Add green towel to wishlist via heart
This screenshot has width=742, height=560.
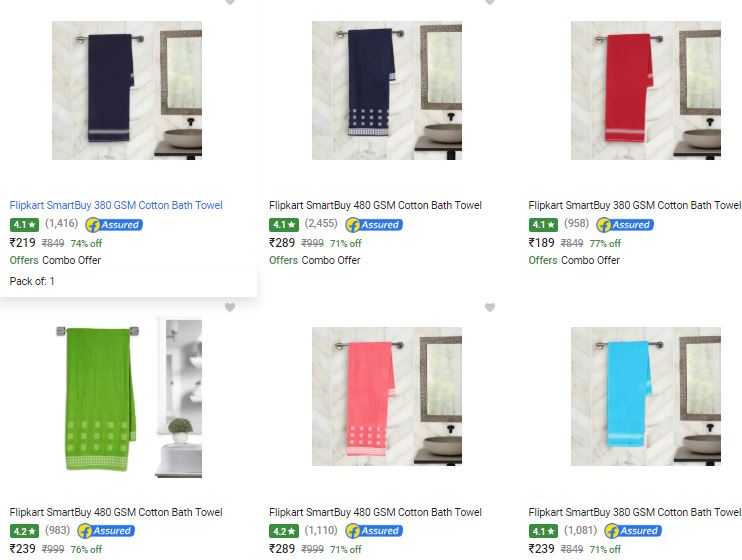tap(230, 307)
